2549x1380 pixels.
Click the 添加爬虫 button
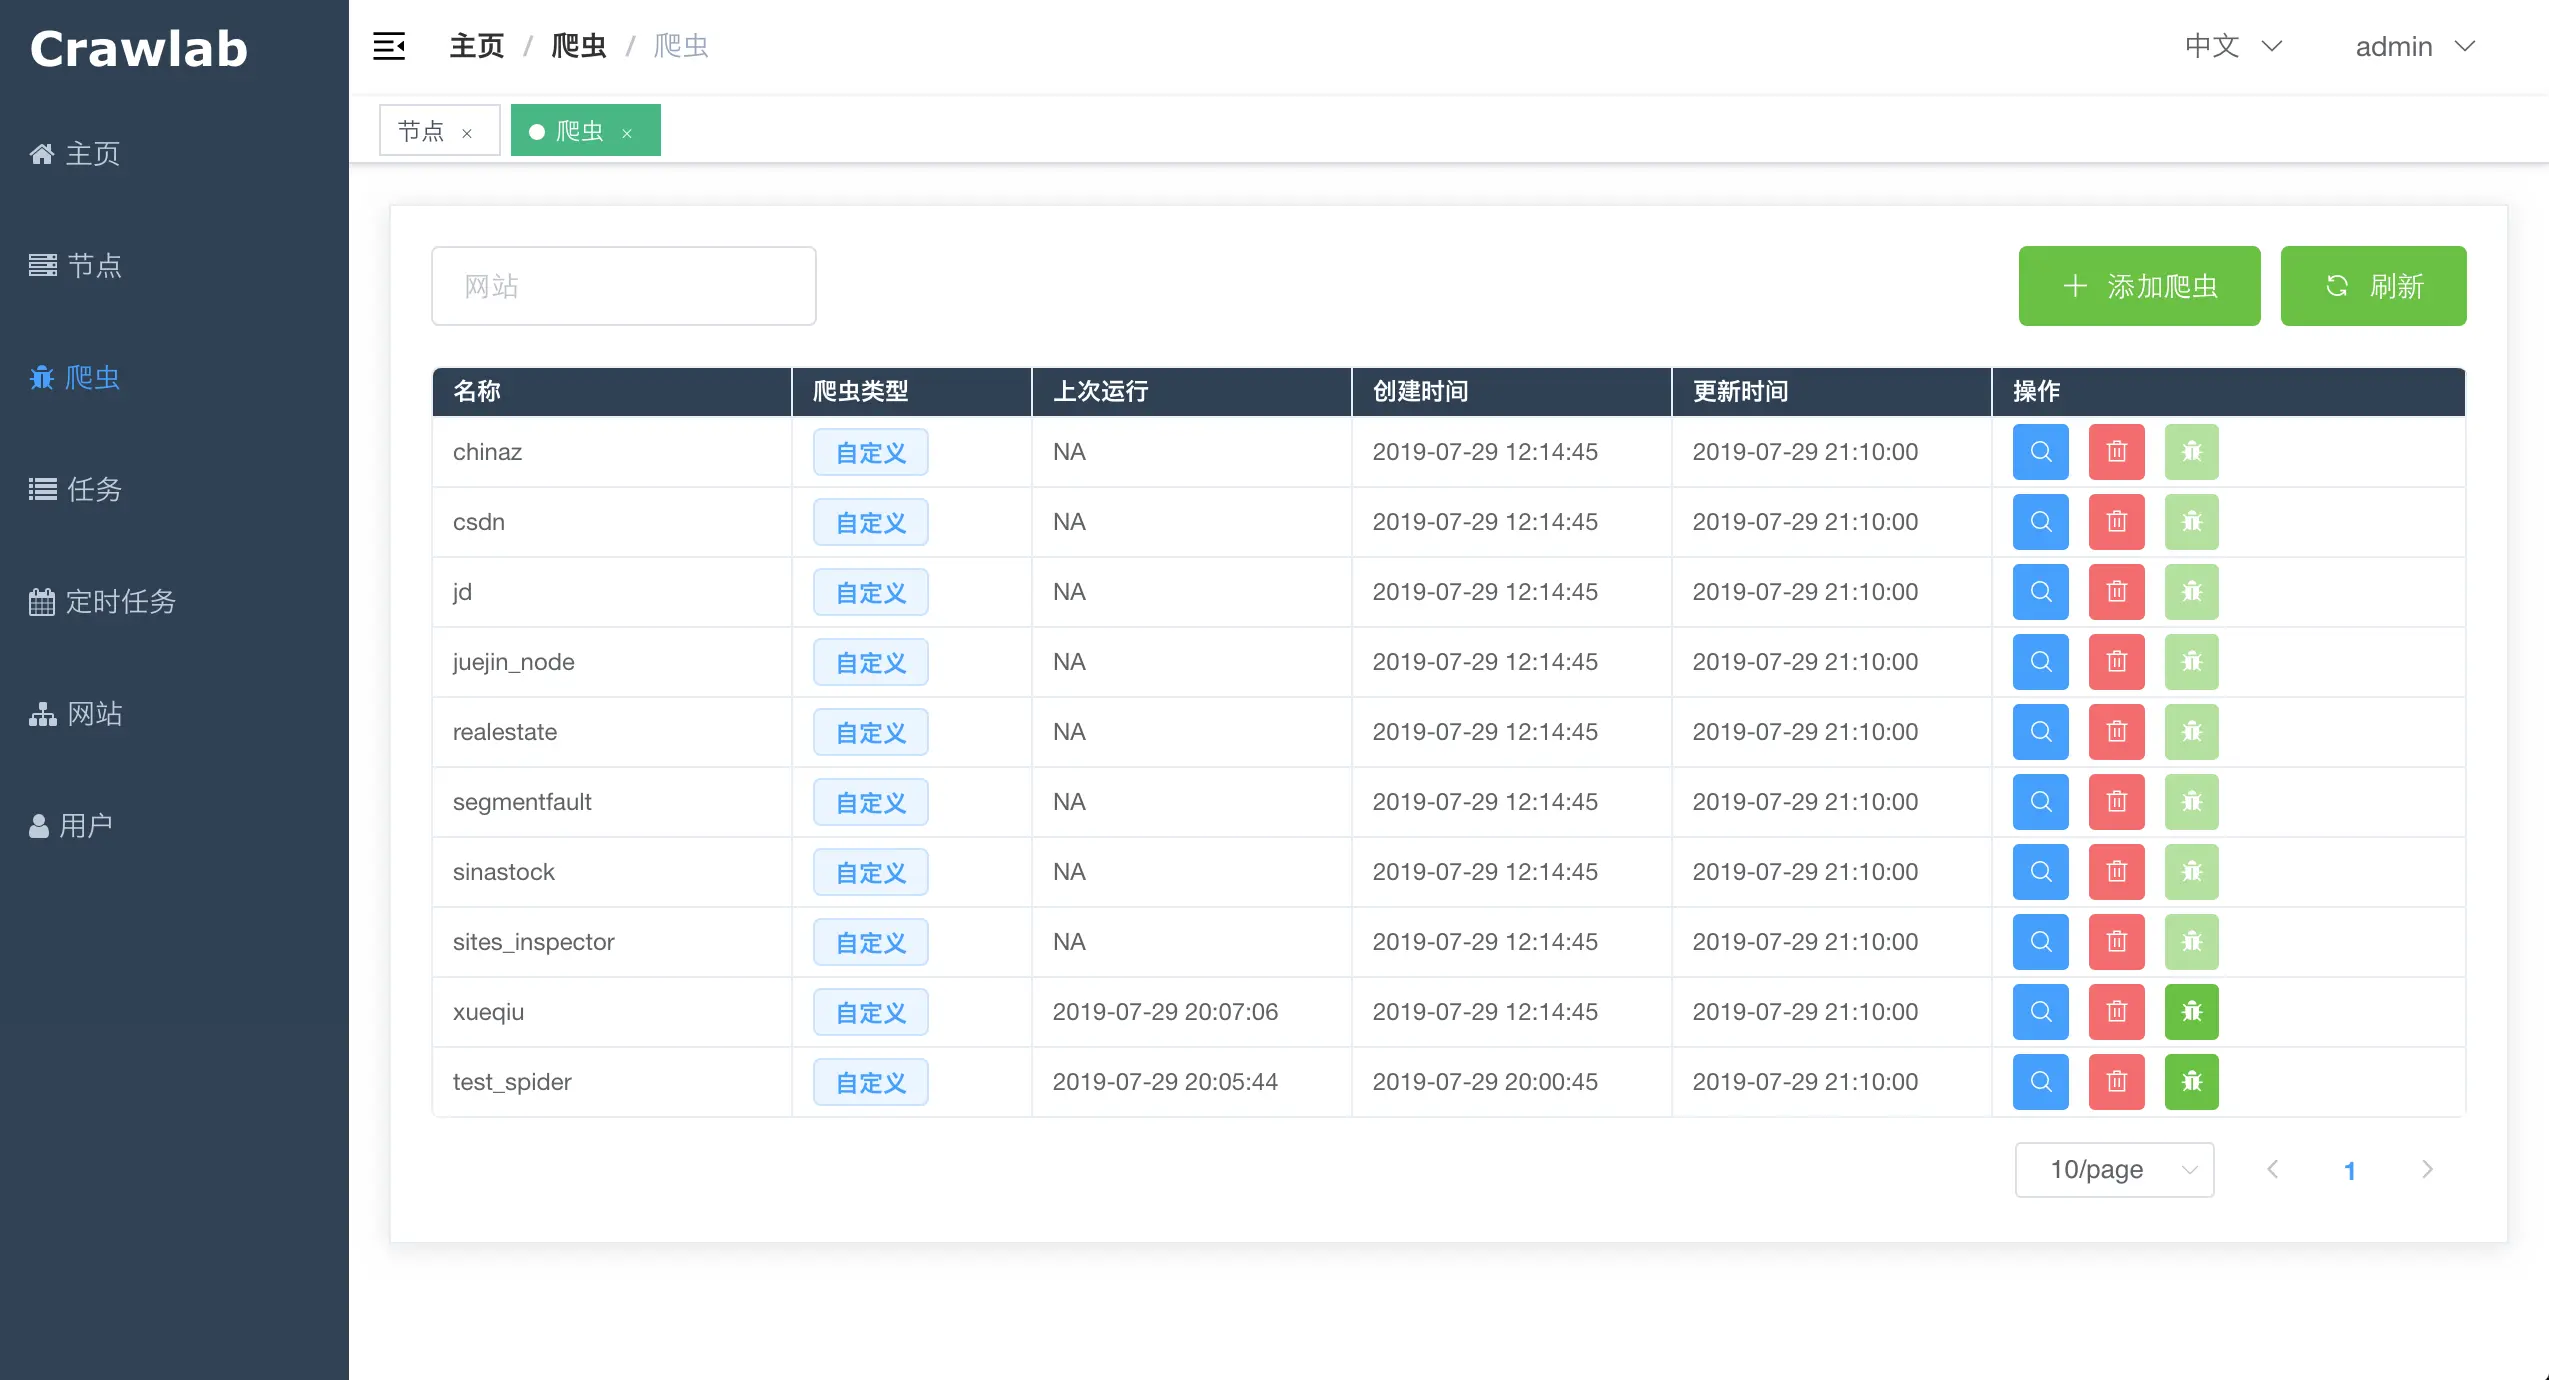[2139, 286]
